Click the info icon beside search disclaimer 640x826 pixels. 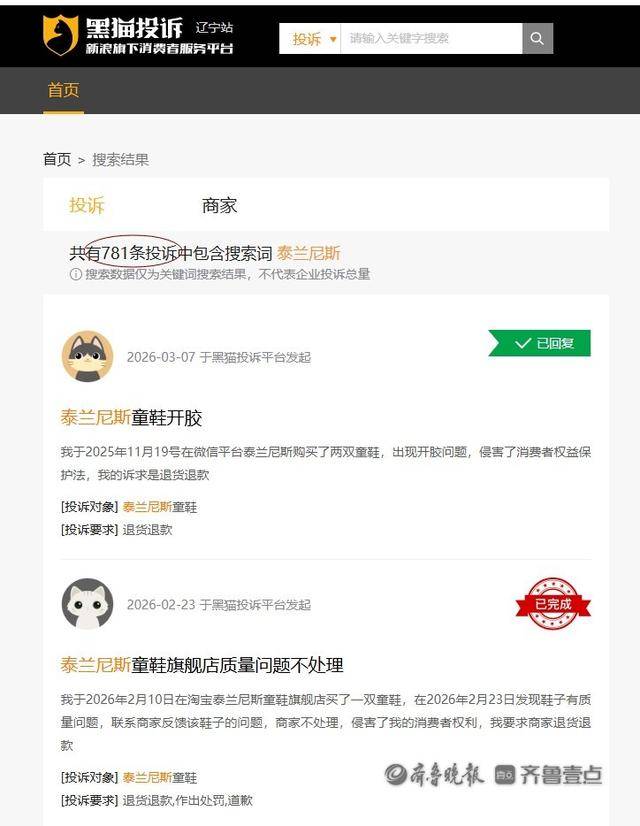[x=76, y=274]
